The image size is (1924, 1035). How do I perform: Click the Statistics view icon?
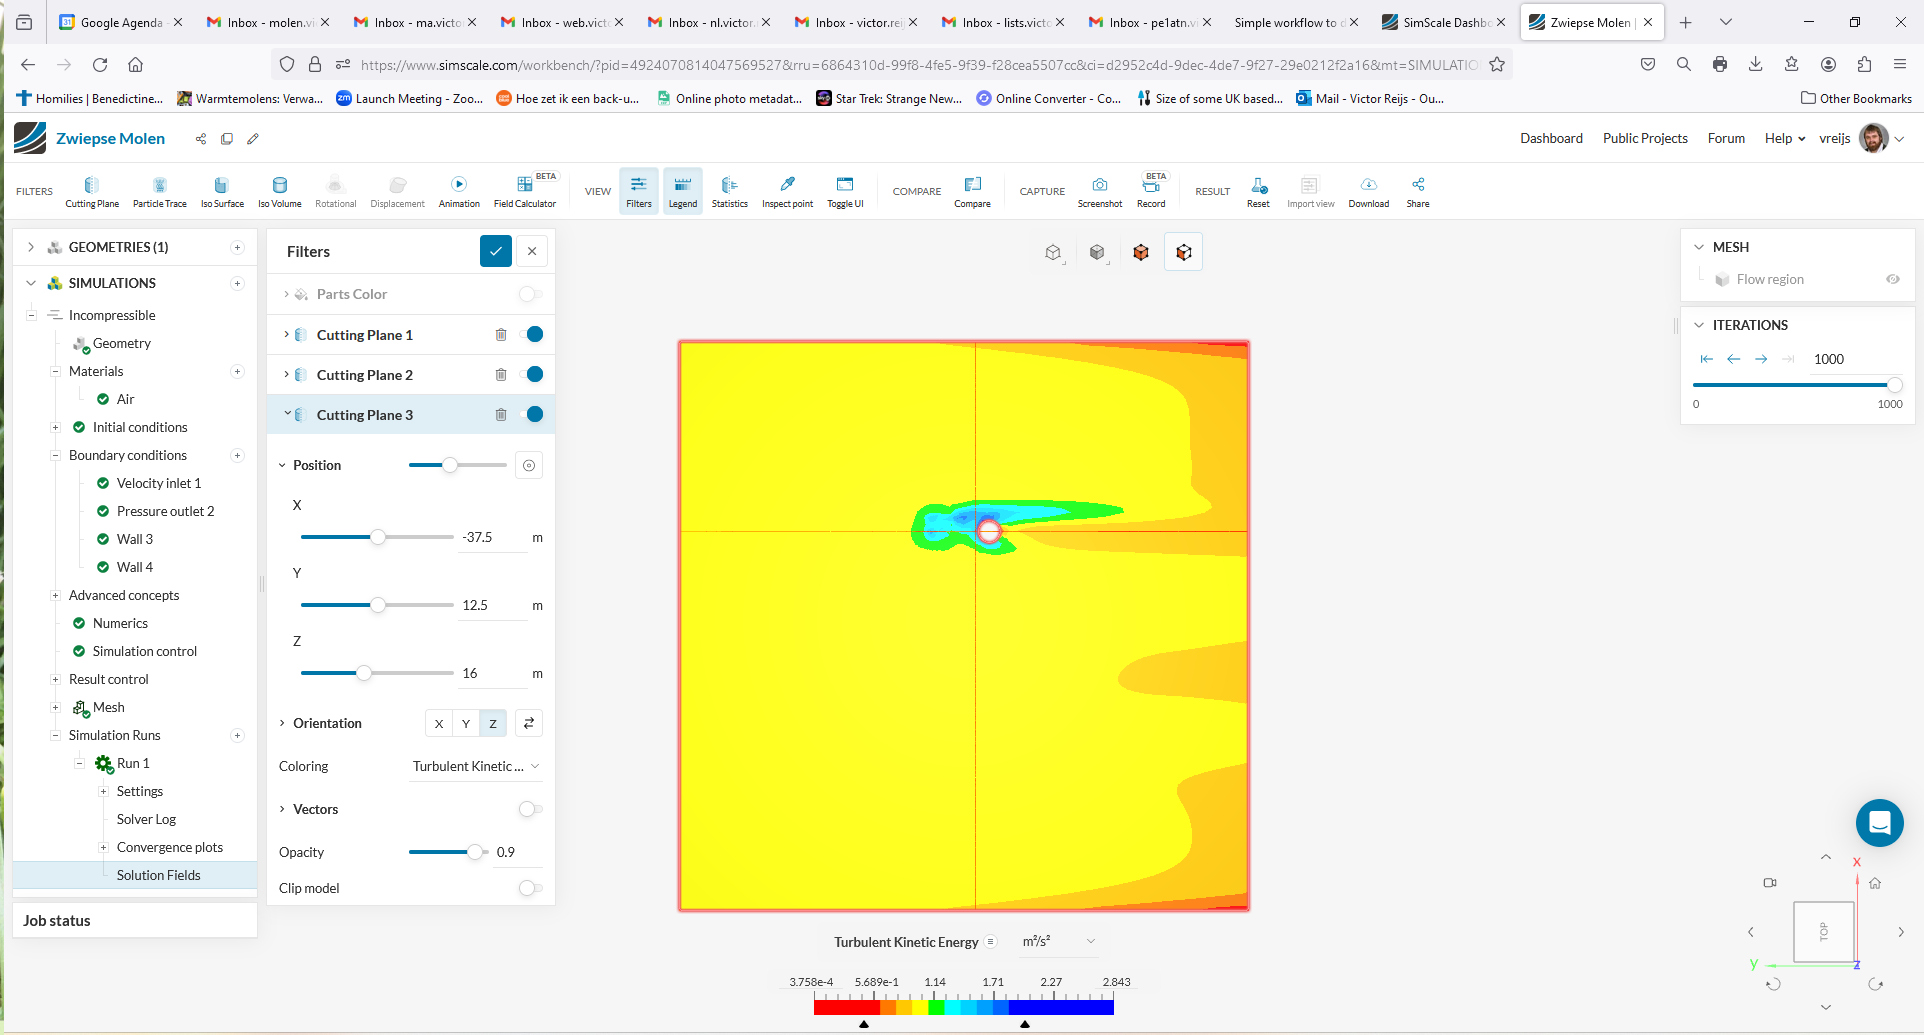(729, 190)
